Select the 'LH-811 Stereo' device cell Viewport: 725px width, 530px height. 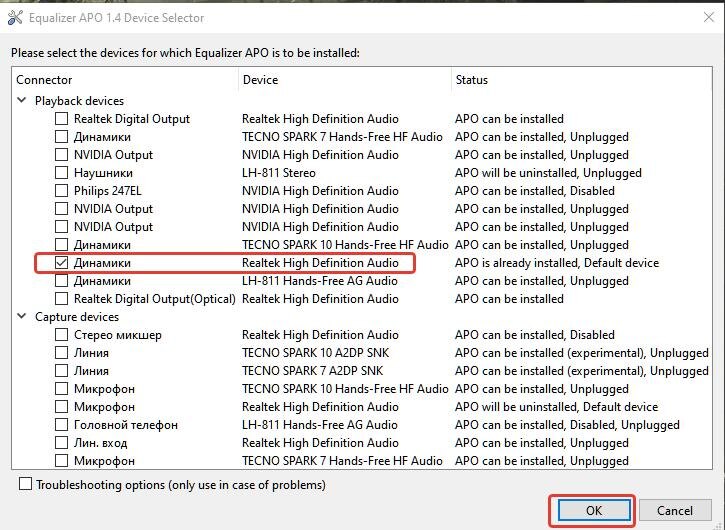[x=279, y=173]
